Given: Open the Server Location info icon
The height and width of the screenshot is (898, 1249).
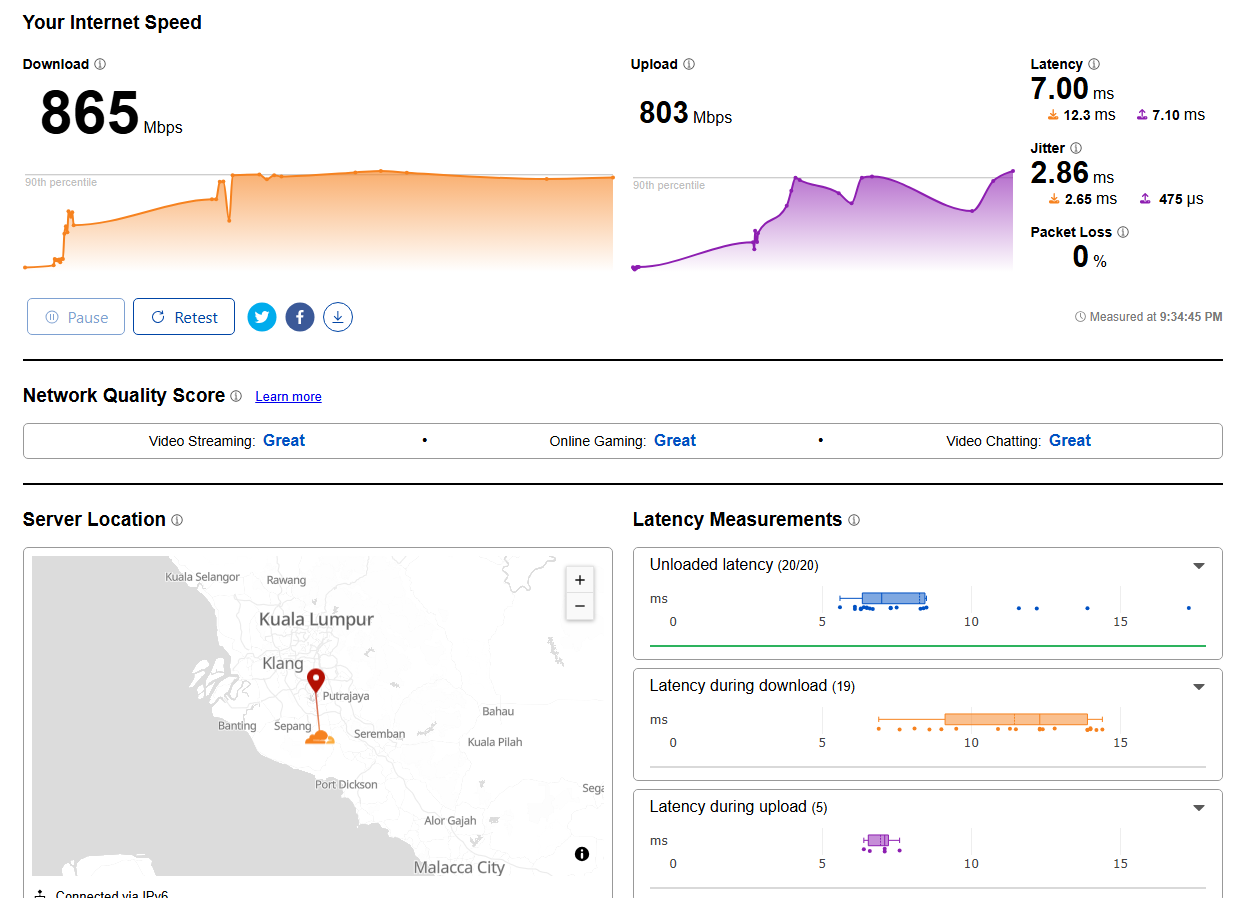Looking at the screenshot, I should coord(177,520).
